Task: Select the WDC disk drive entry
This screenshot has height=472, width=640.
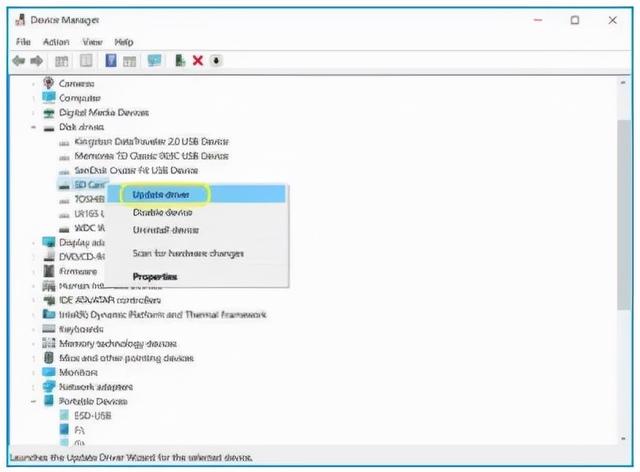Action: tap(89, 228)
